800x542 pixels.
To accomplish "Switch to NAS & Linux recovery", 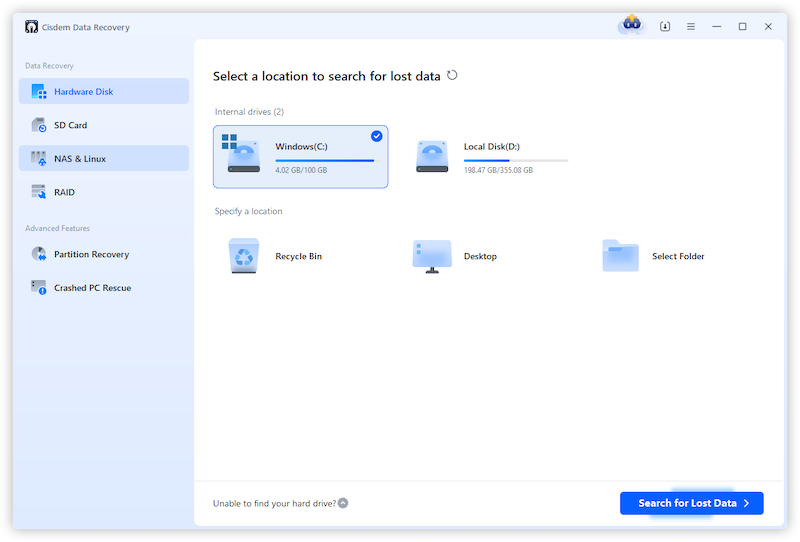I will (104, 158).
